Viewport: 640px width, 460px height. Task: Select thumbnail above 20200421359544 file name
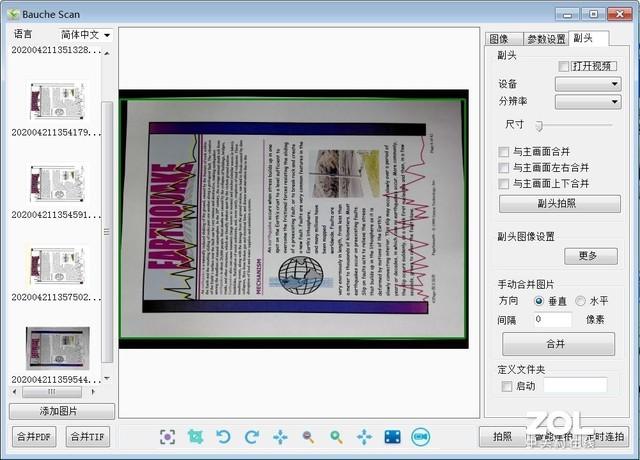[x=58, y=348]
